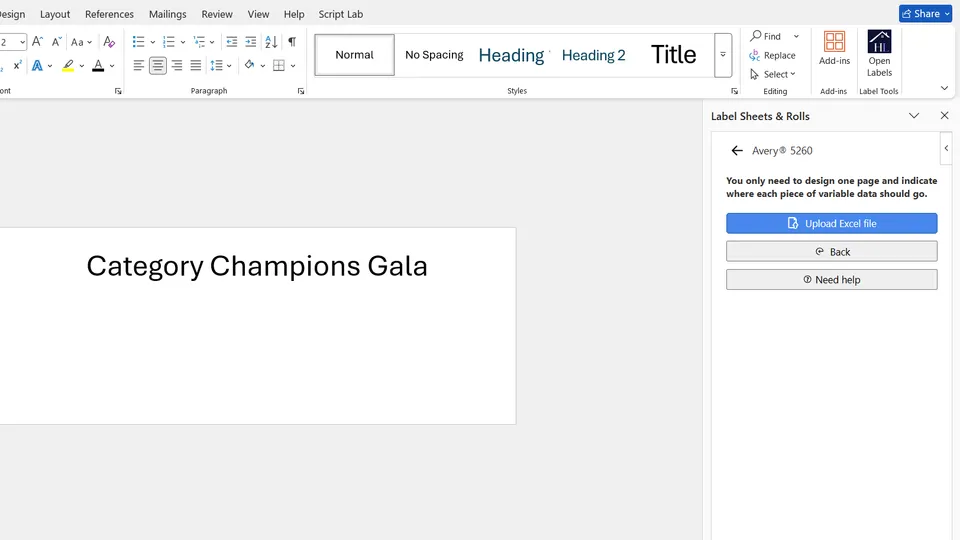Align text left

139,65
